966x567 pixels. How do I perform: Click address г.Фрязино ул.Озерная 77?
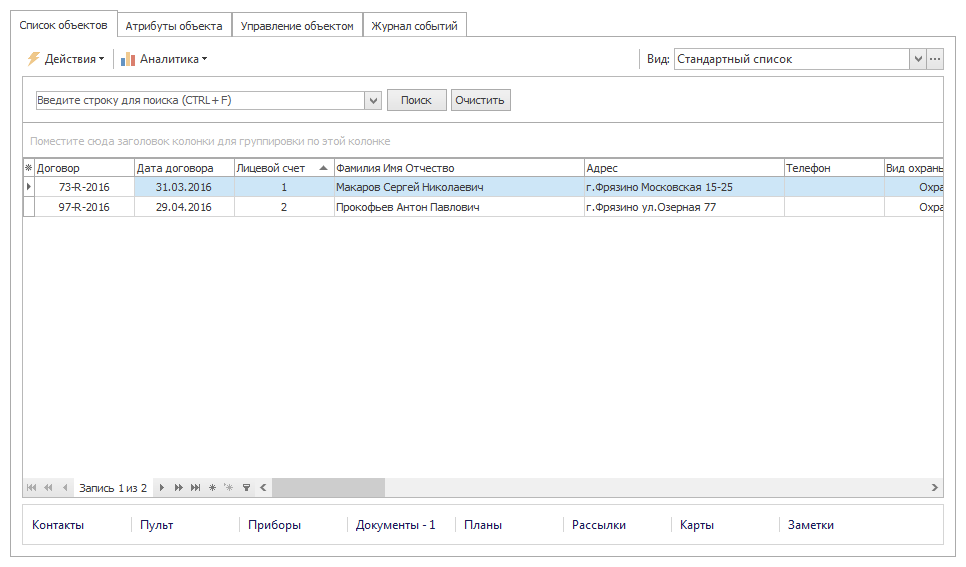(684, 207)
